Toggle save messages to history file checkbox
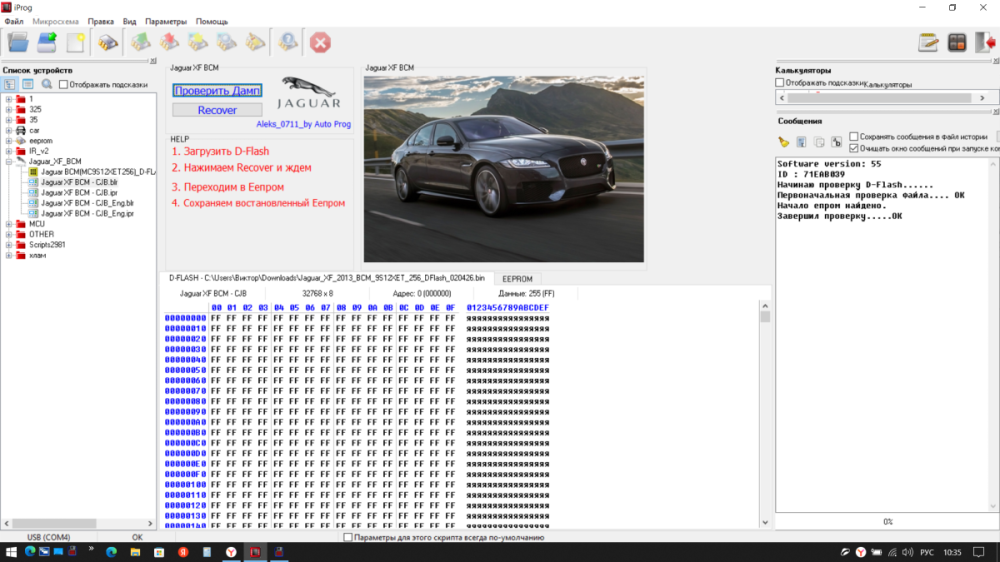 [854, 136]
